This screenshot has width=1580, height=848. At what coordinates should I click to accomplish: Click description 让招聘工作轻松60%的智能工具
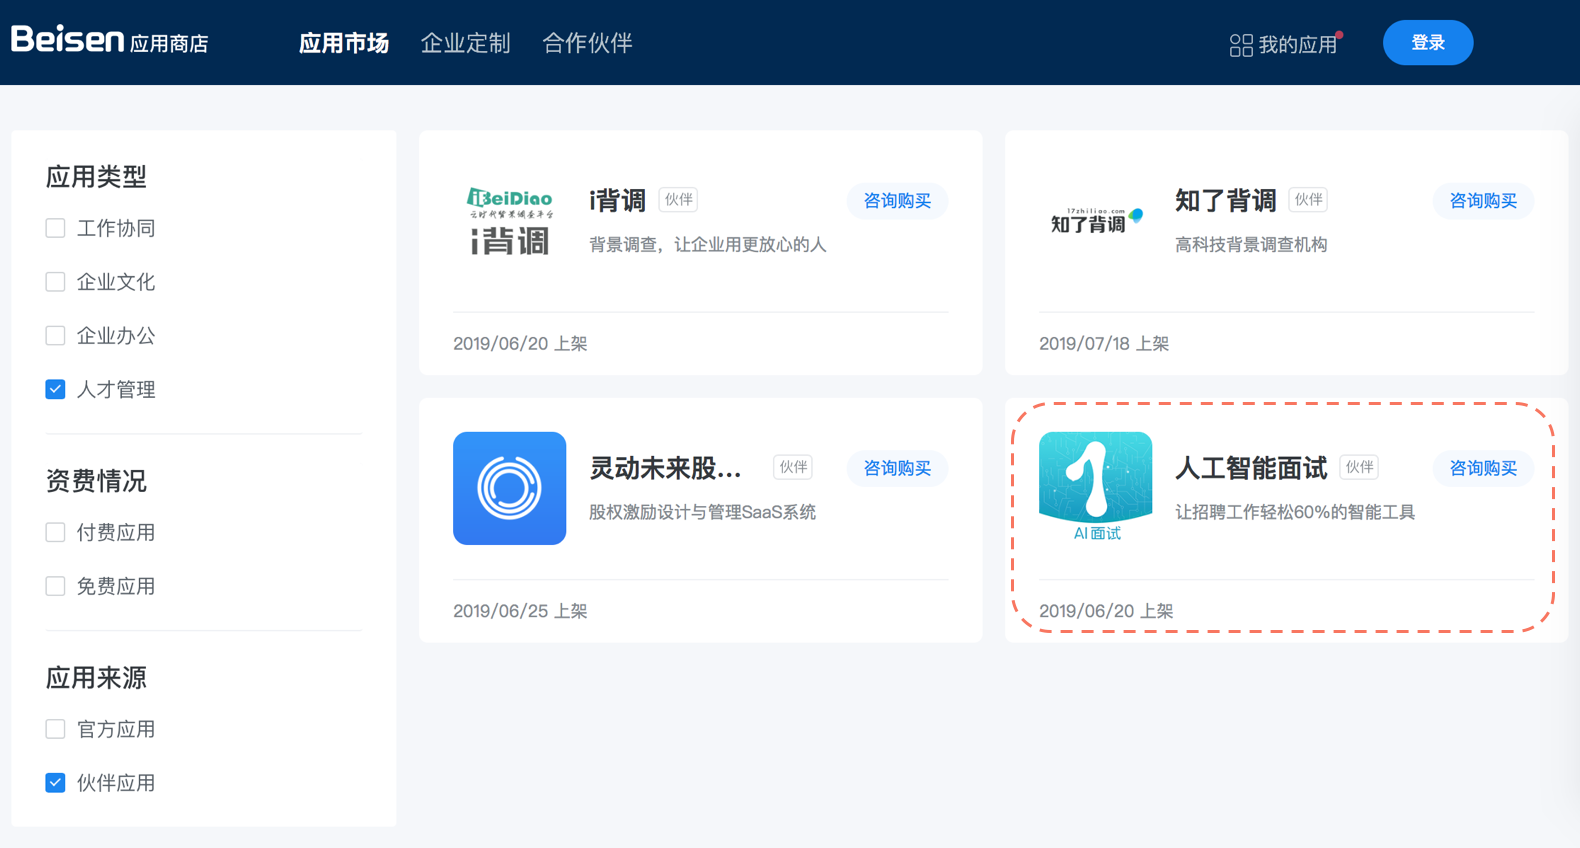click(1295, 512)
